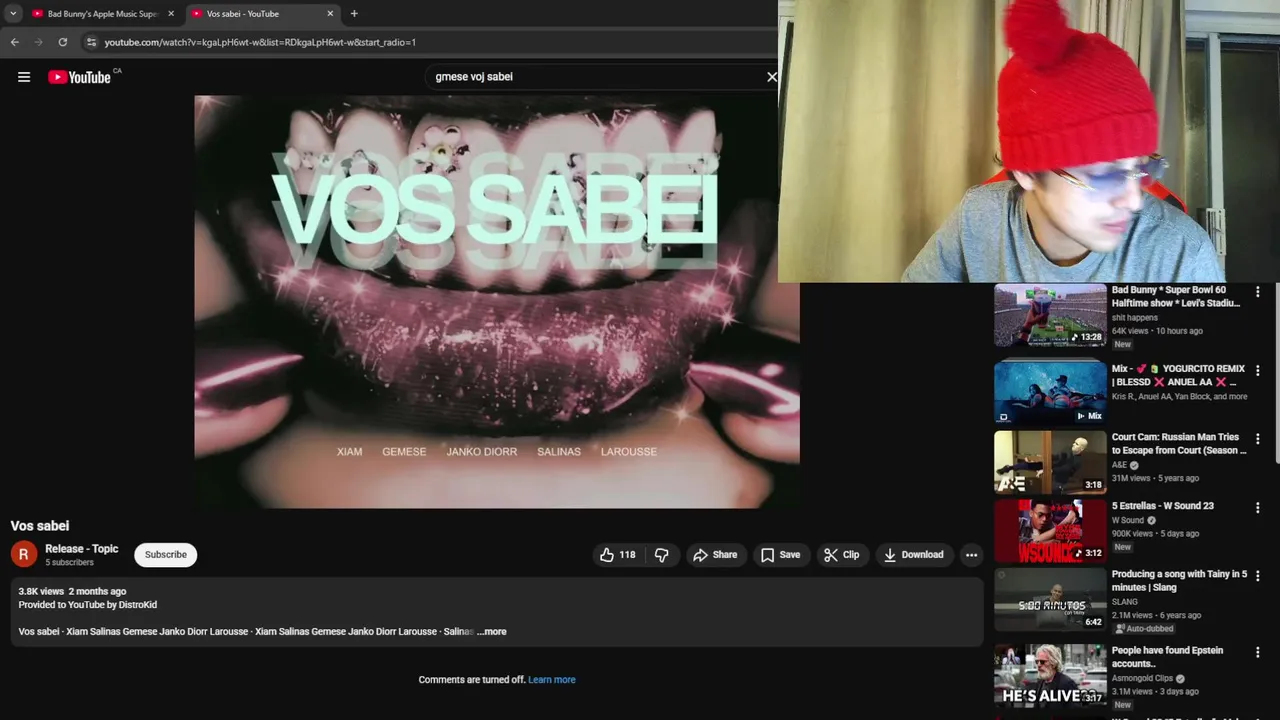Open options menu for Bad Bunny Super Bowl video
This screenshot has width=1280, height=720.
1258,292
